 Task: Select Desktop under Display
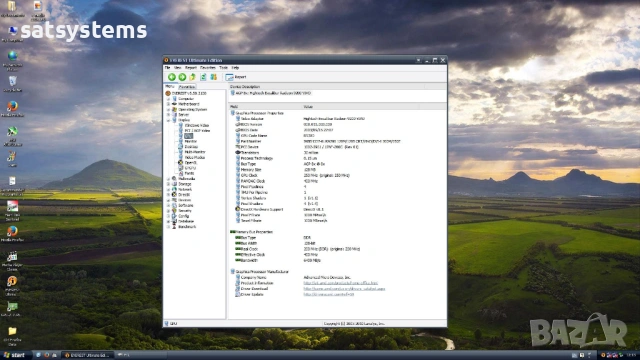(x=188, y=147)
